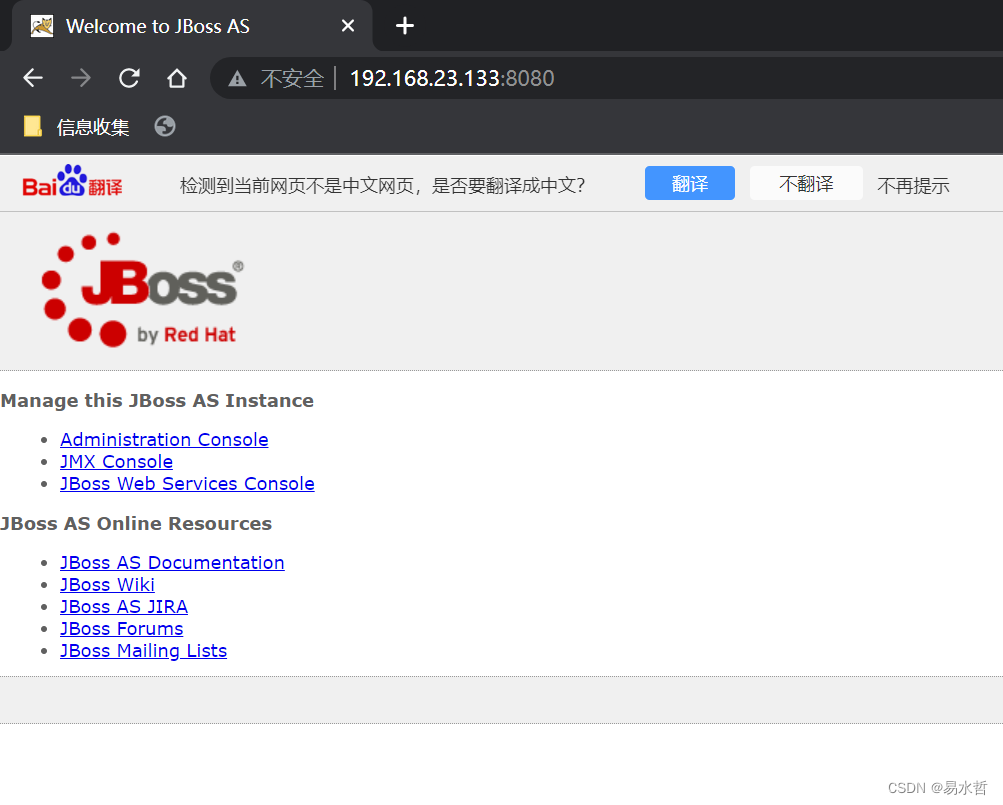Reload the page with the refresh icon
1003x805 pixels.
[x=129, y=78]
